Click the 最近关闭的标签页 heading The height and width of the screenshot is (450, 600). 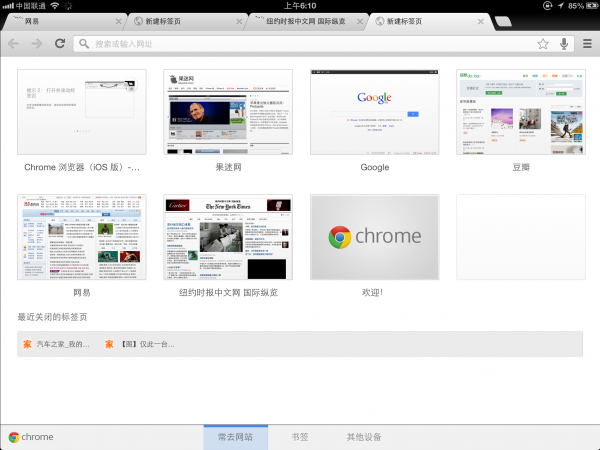coord(52,317)
